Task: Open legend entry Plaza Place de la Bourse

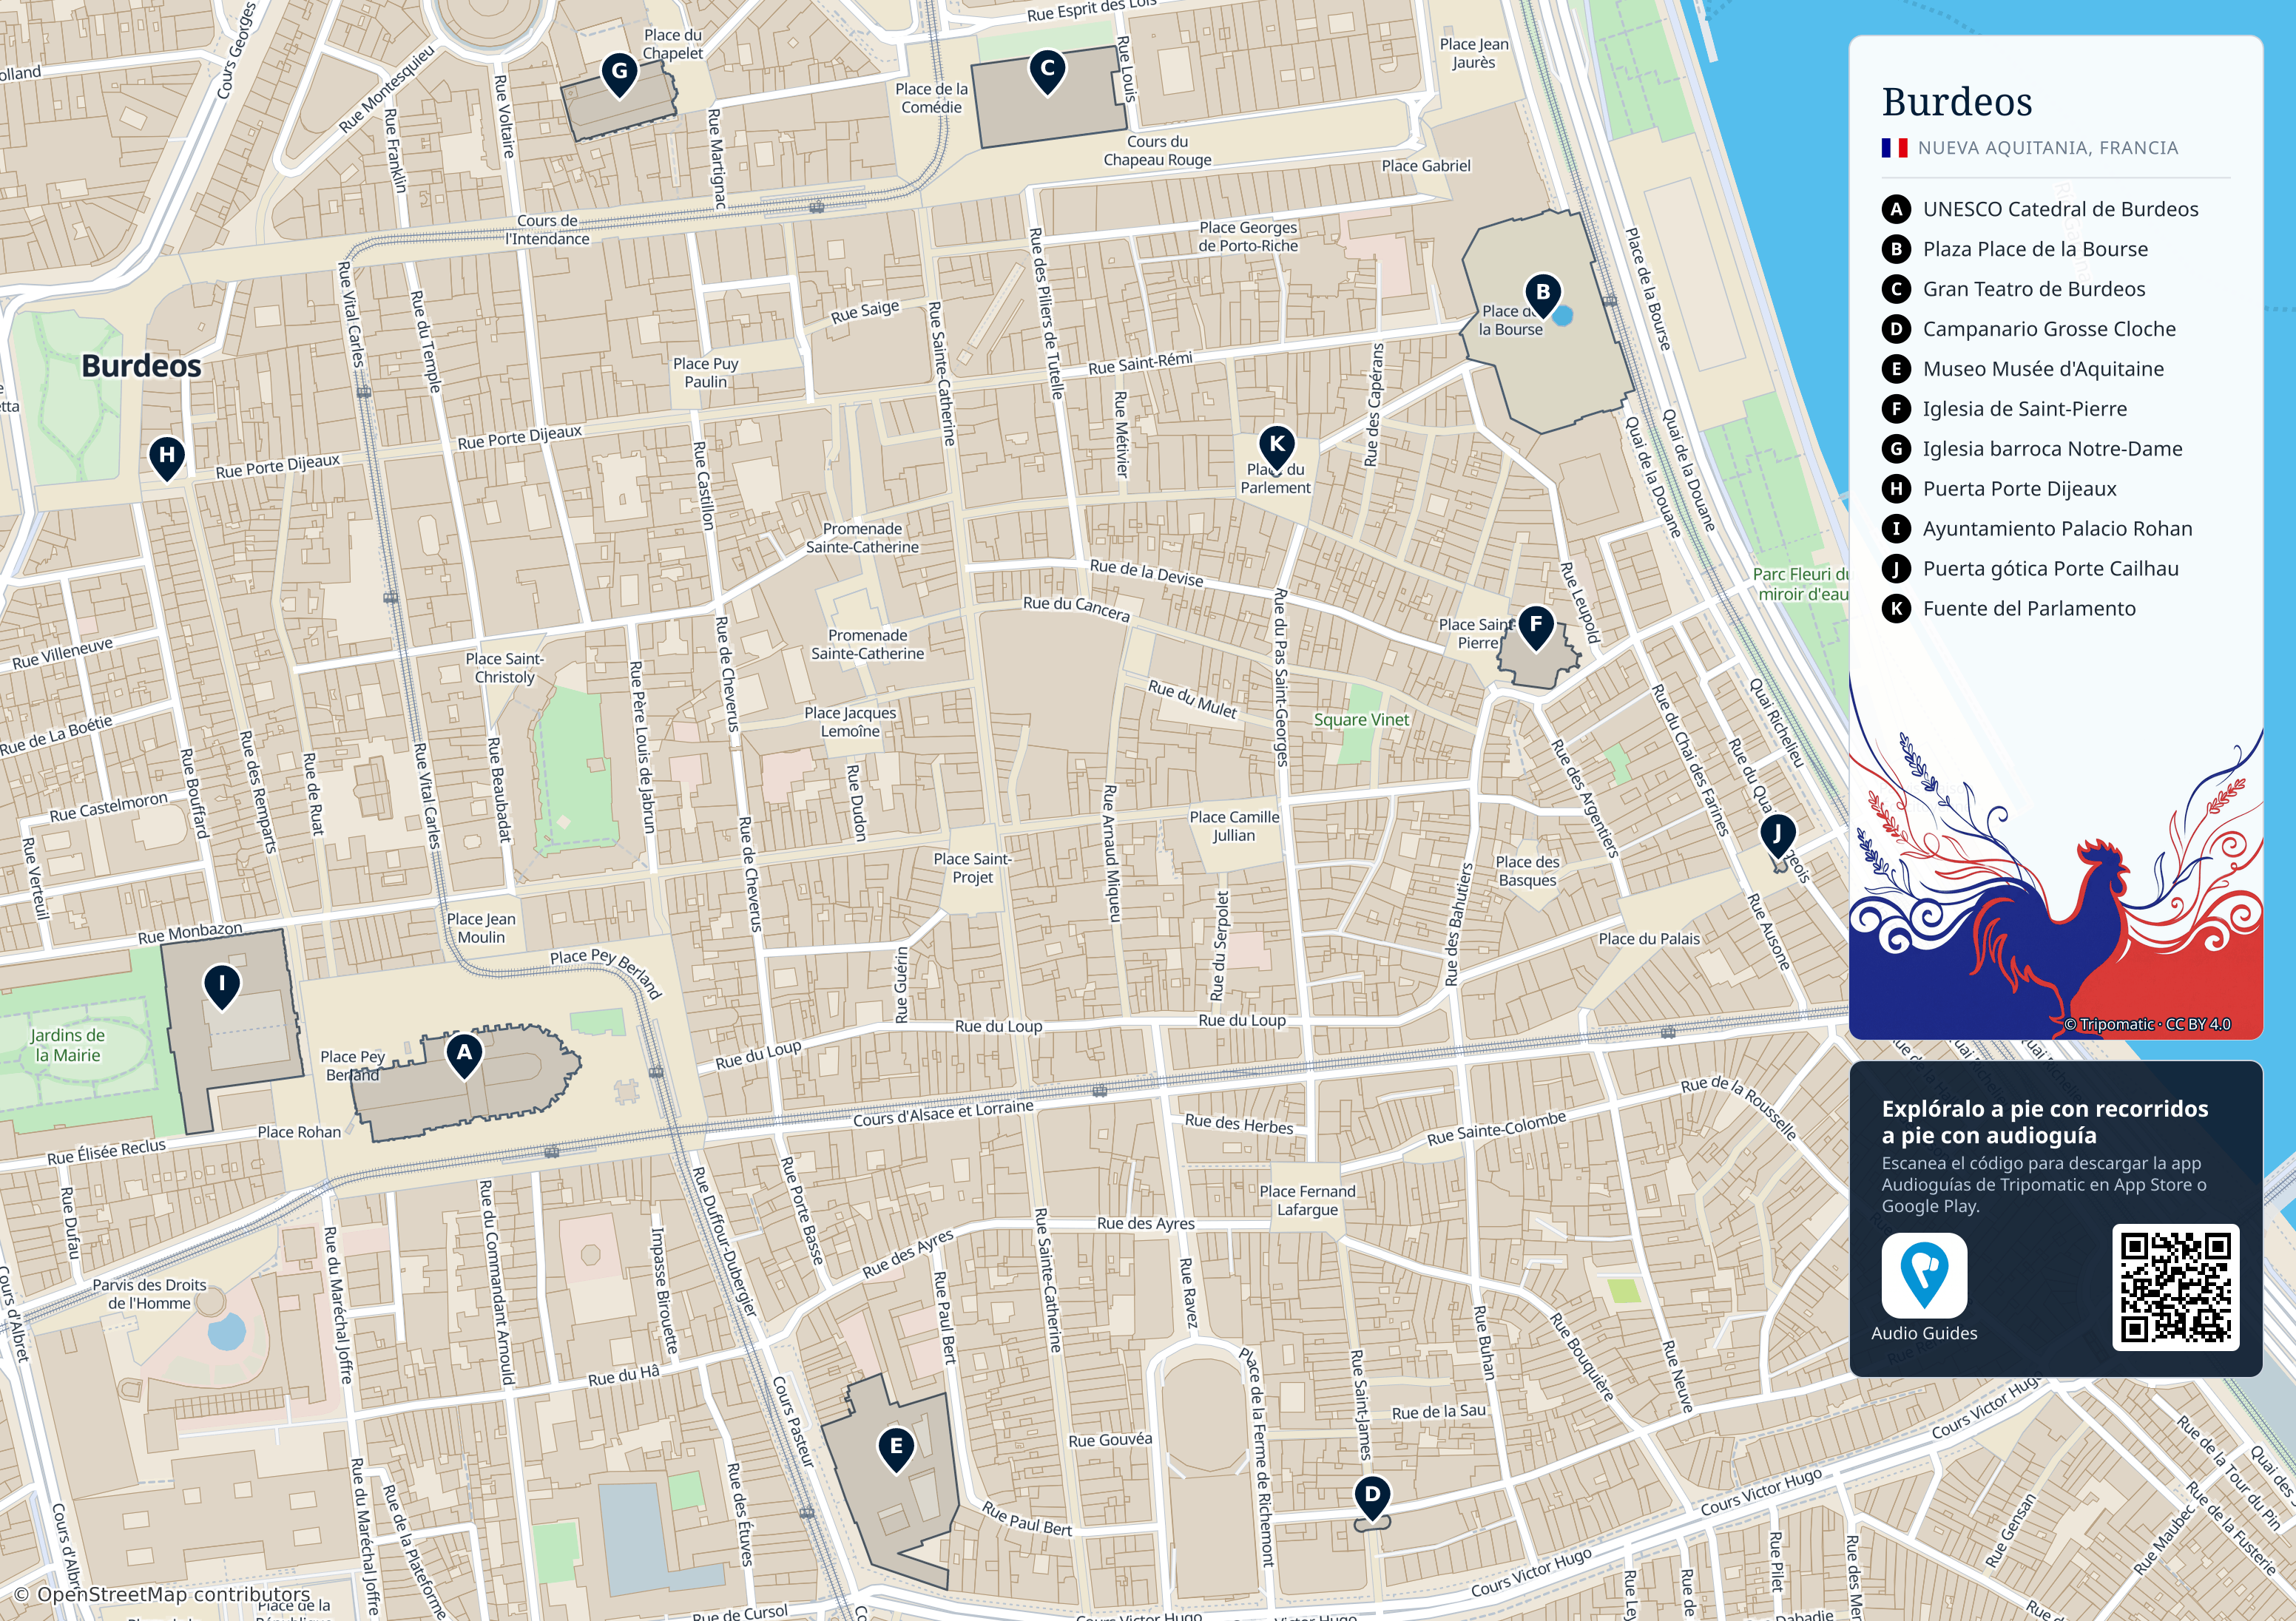Action: point(2015,249)
